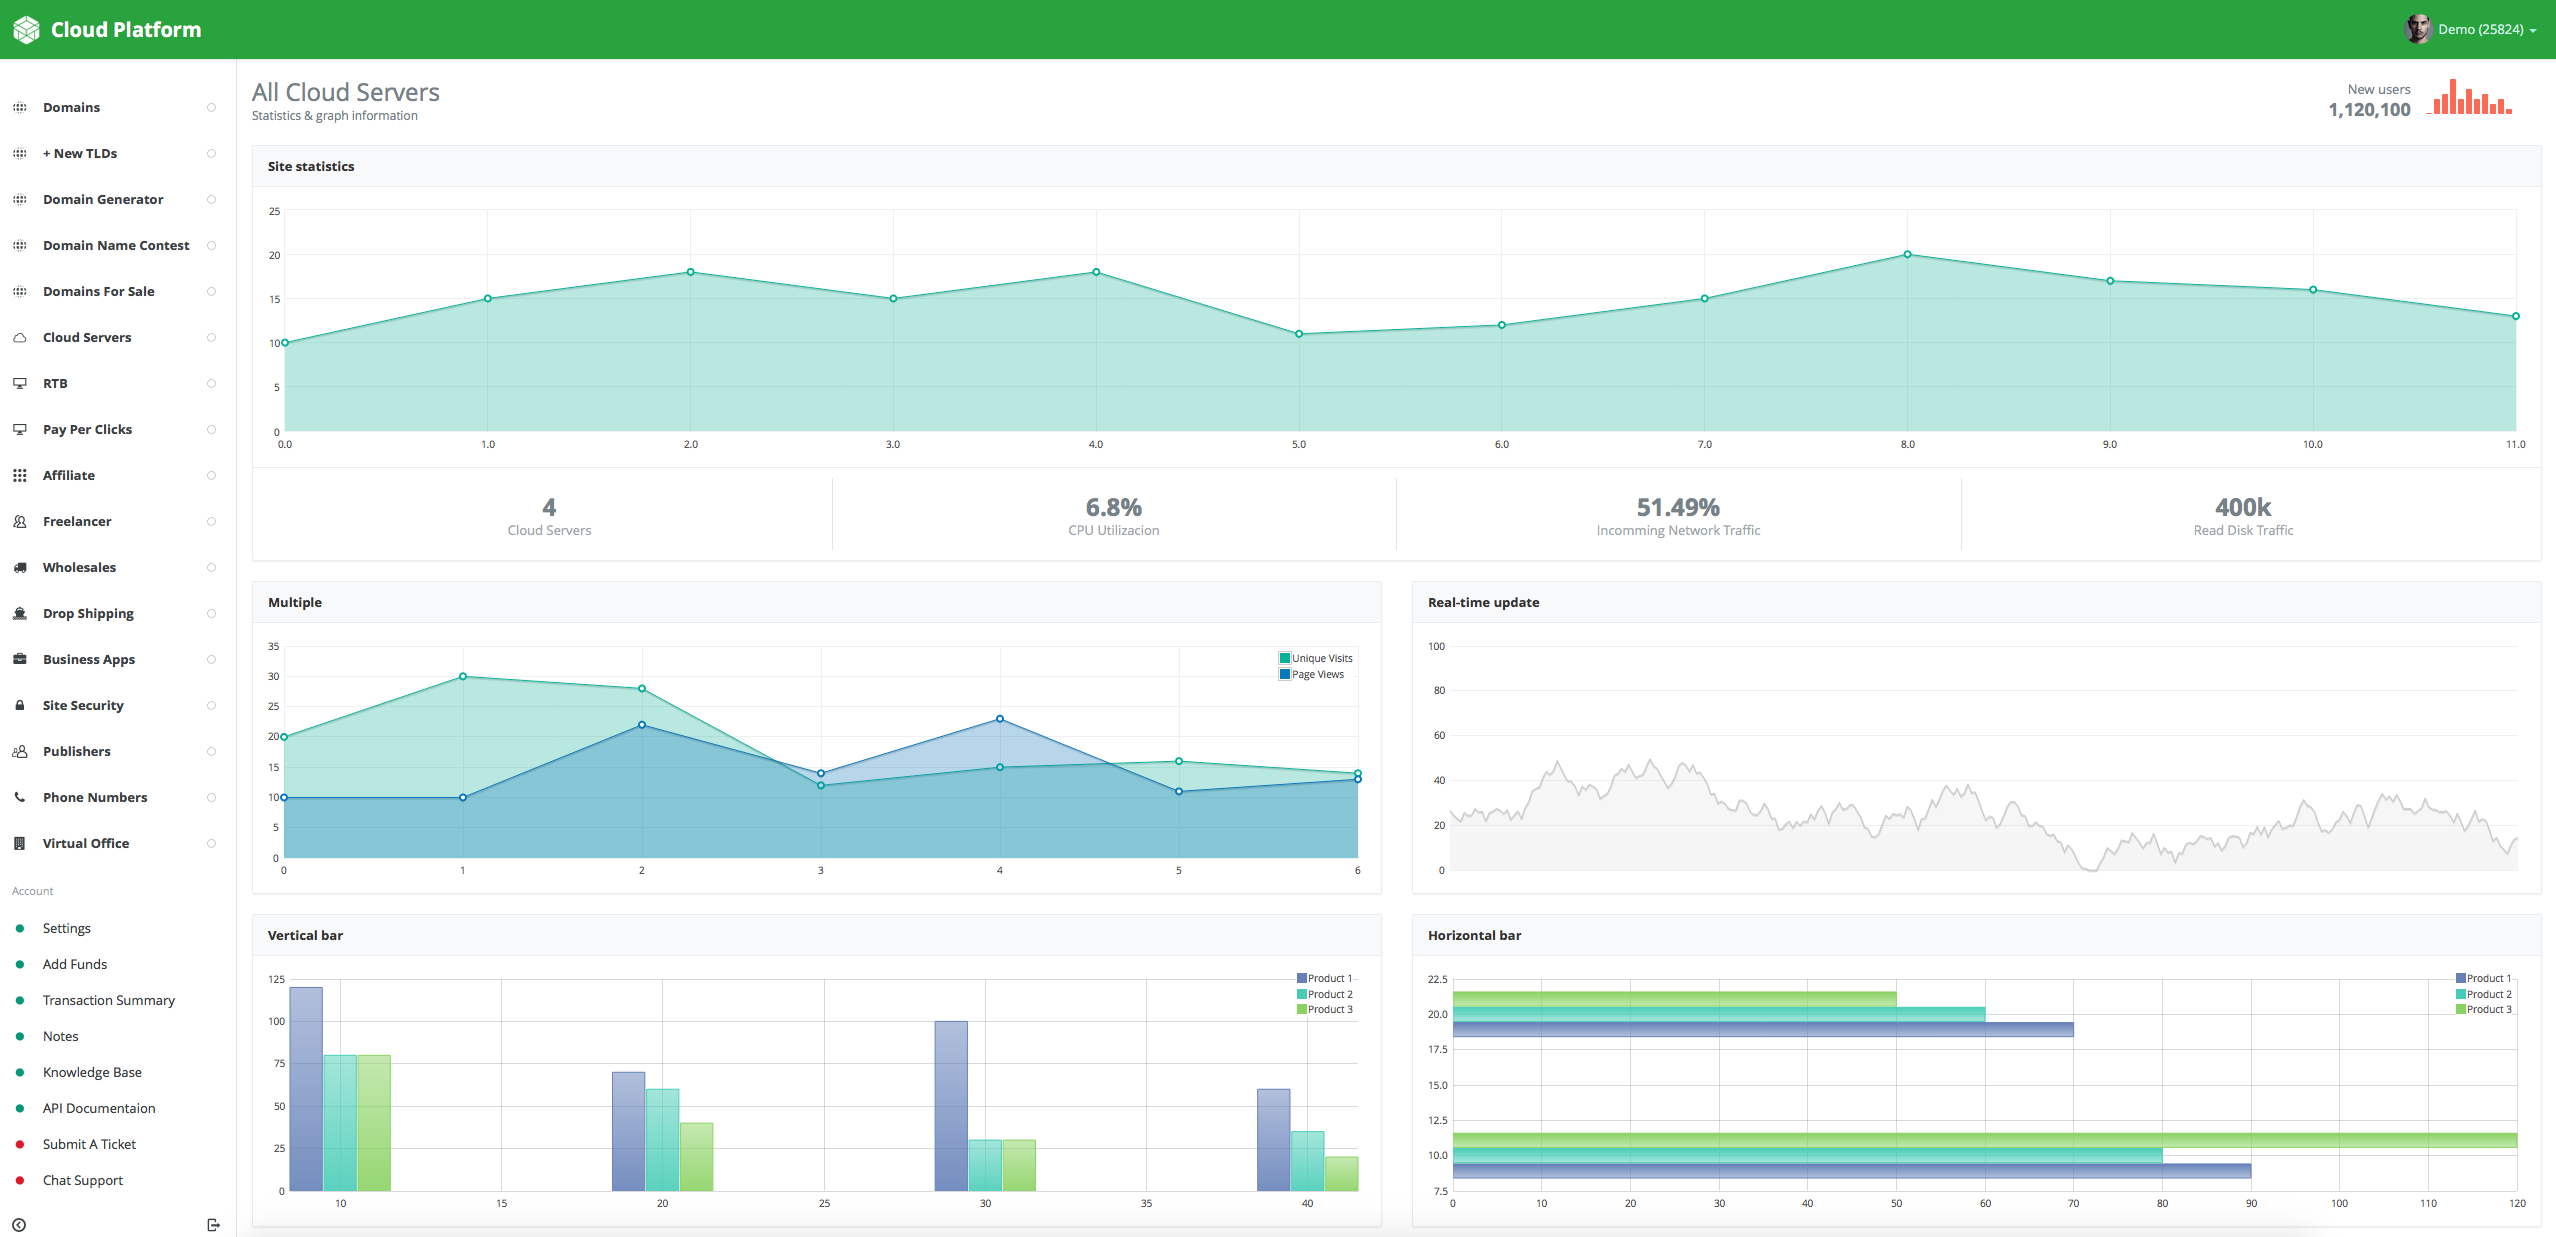Open the Transaction Summary link
This screenshot has width=2556, height=1237.
(108, 1000)
